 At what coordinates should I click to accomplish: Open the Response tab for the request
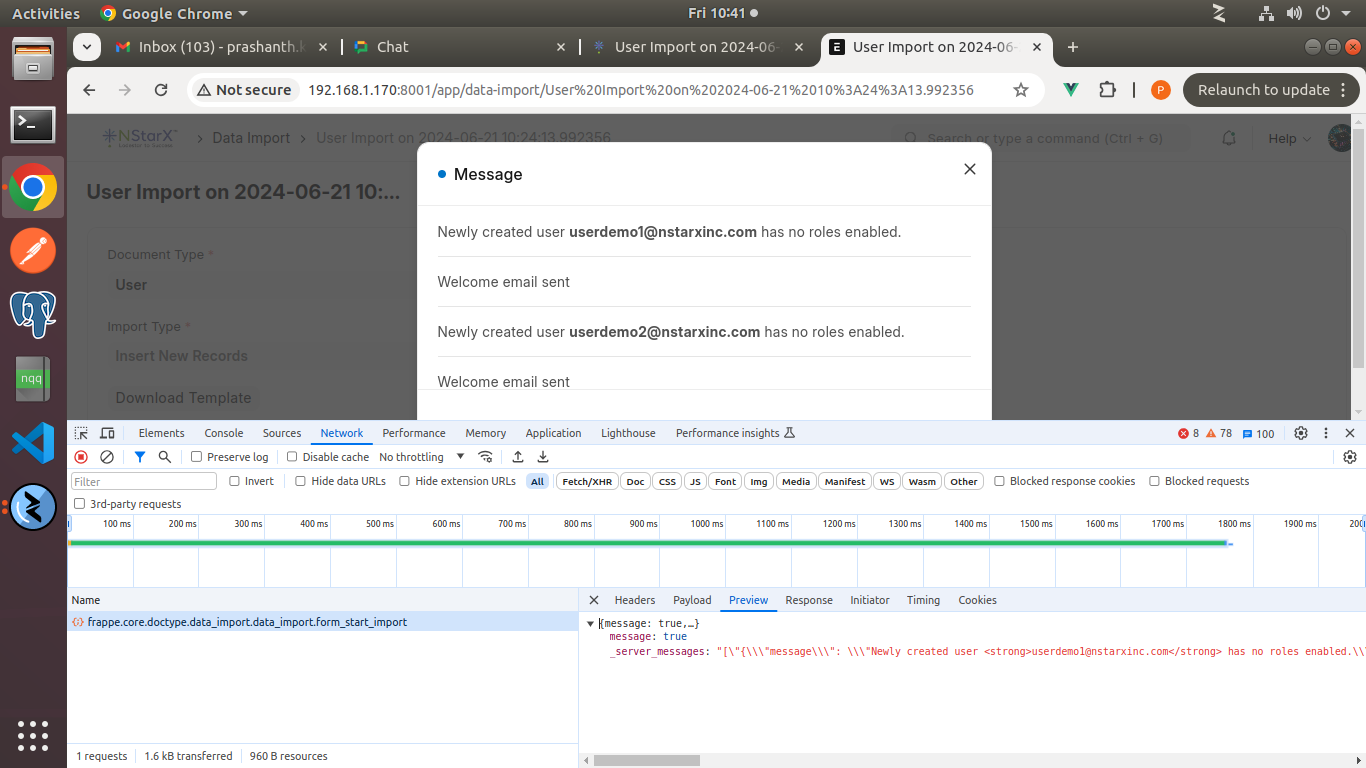tap(808, 600)
